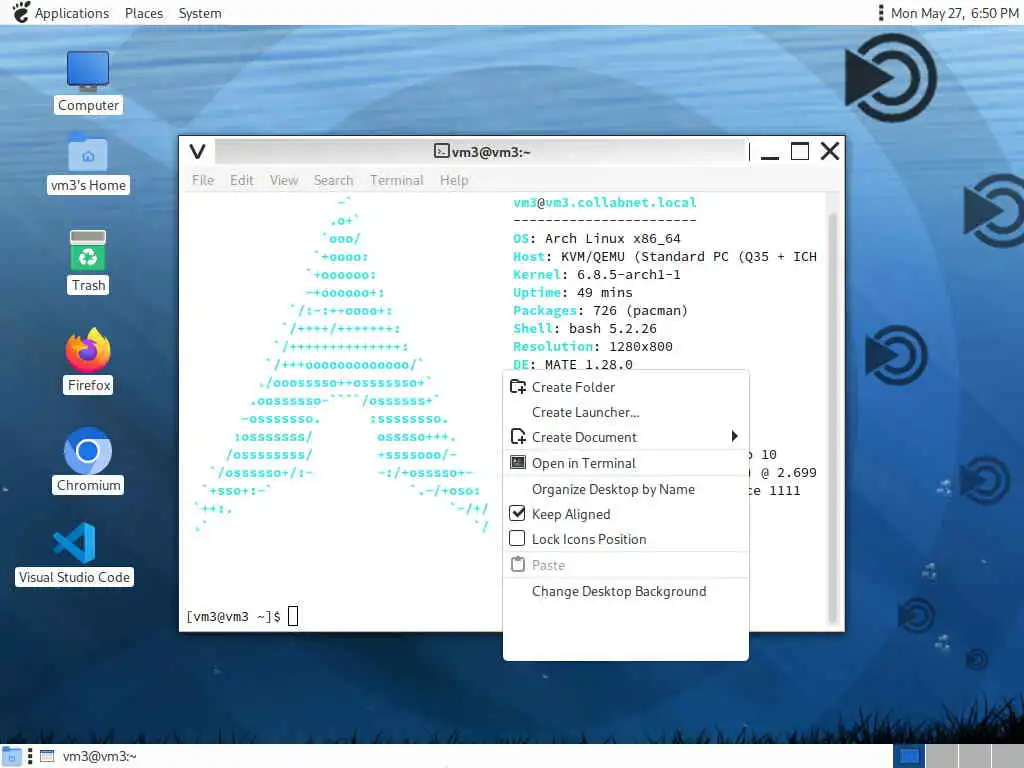
Task: Open the terminal Help menu
Action: click(454, 180)
